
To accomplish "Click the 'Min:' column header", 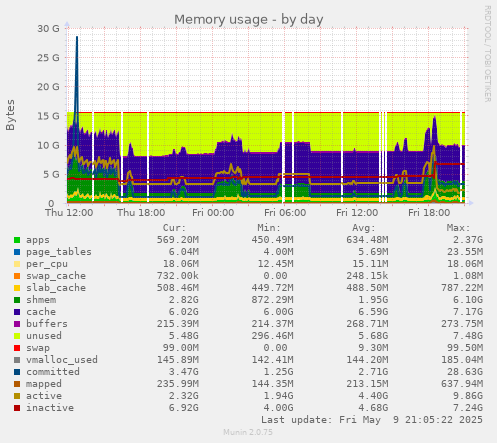I will (269, 228).
